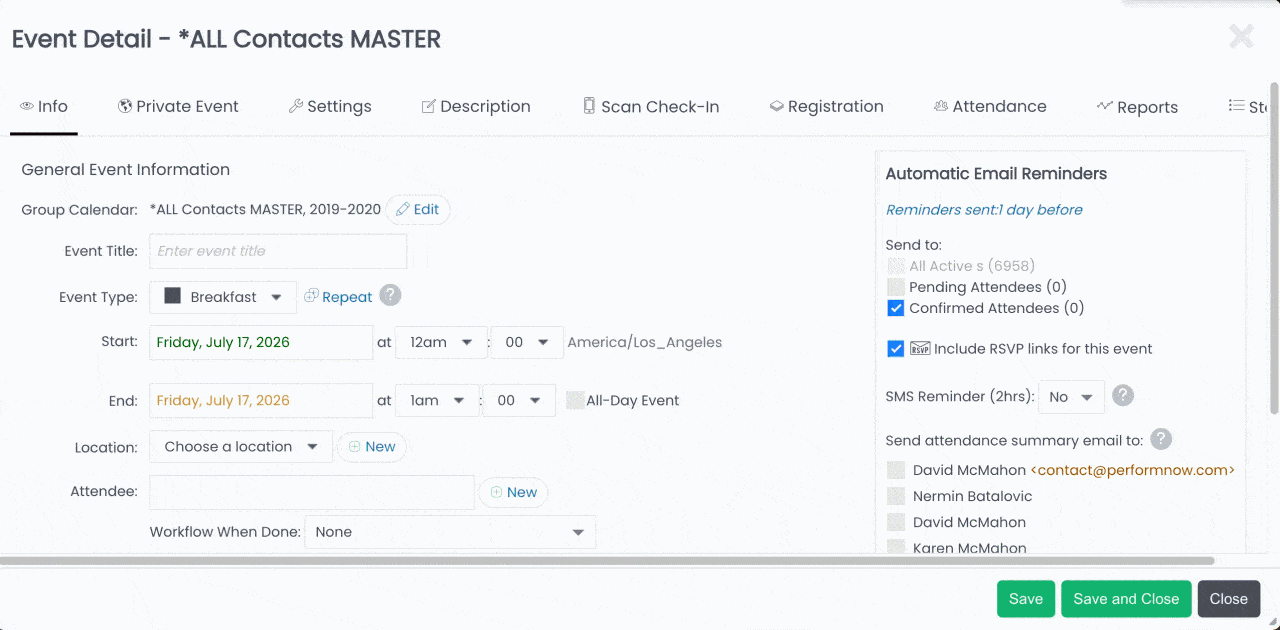Click the dark Close button

[x=1229, y=599]
